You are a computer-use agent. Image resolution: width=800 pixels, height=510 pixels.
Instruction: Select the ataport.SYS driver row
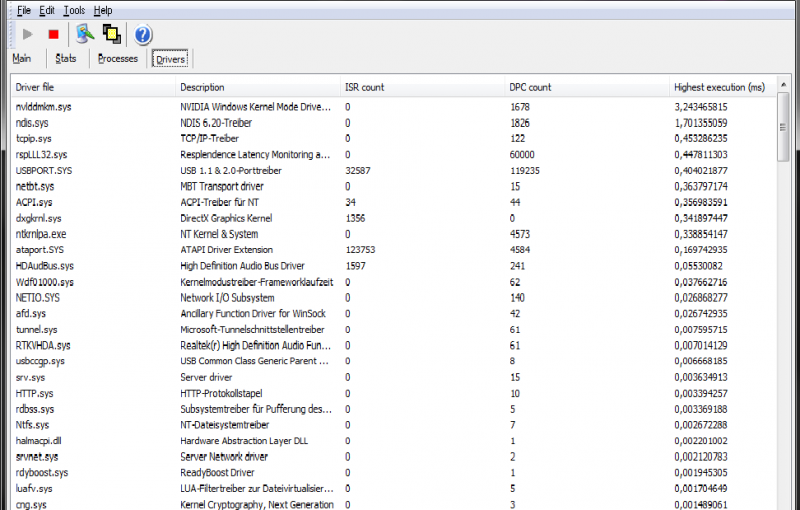coord(394,250)
